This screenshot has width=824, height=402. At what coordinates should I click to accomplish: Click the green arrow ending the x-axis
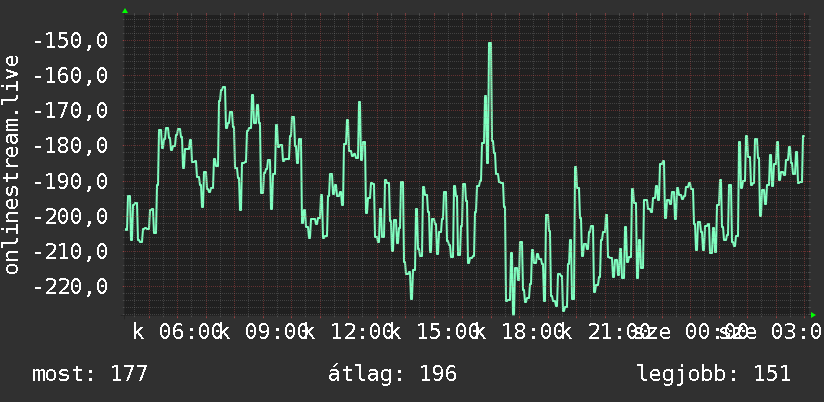813,315
